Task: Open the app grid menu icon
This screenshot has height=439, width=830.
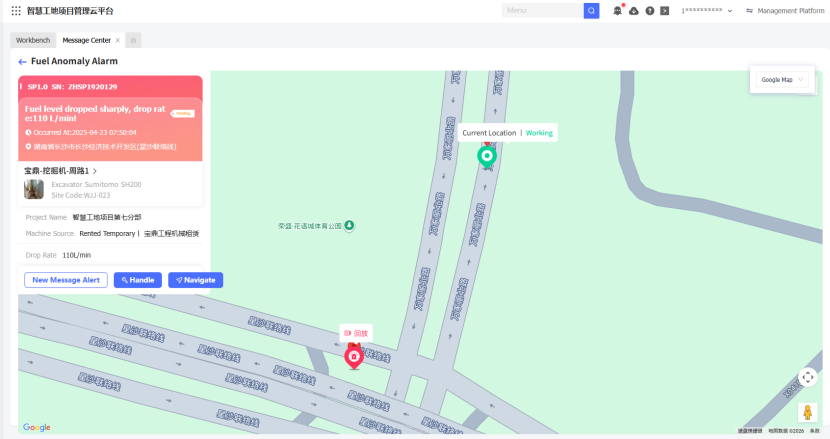Action: [16, 11]
